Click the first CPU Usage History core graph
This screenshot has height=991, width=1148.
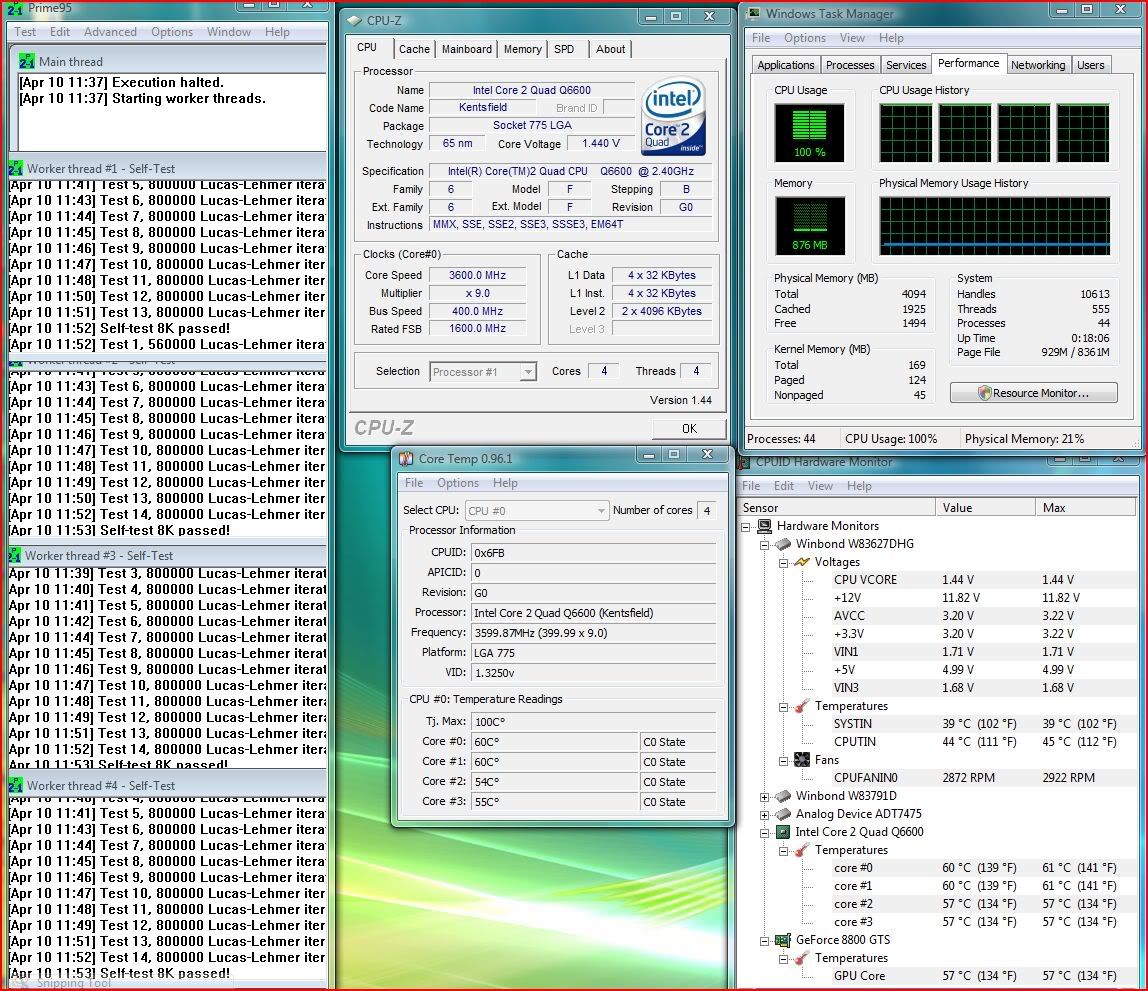[x=906, y=132]
